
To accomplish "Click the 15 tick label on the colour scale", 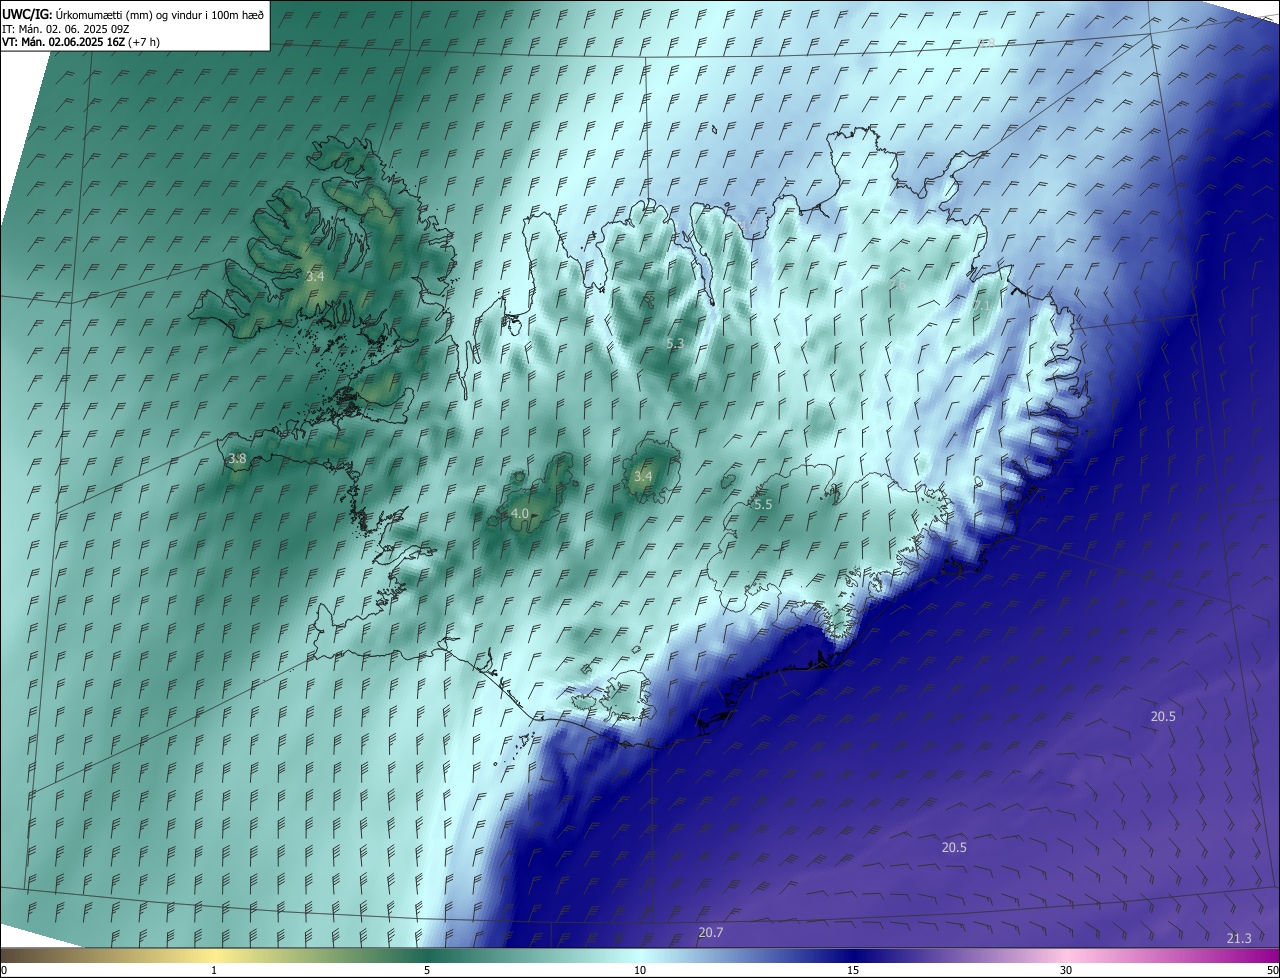I will [853, 970].
